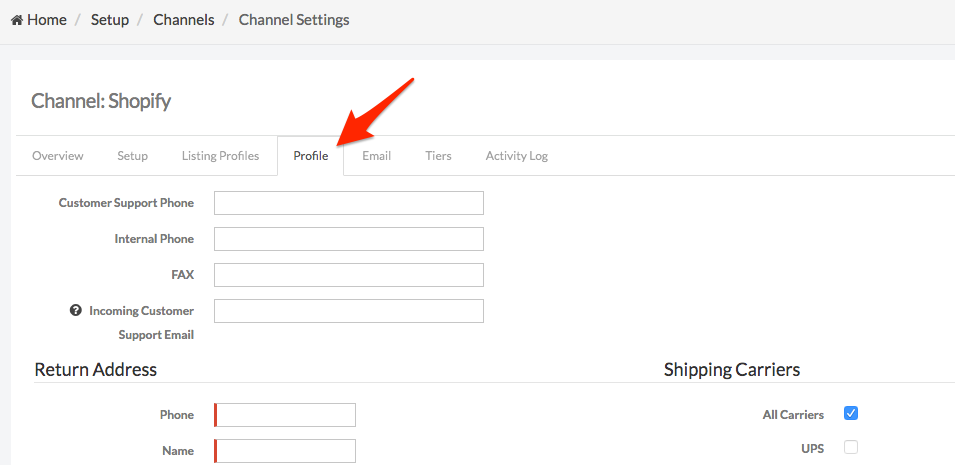Open the Setup breadcrumb link
955x465 pixels.
pyautogui.click(x=110, y=20)
